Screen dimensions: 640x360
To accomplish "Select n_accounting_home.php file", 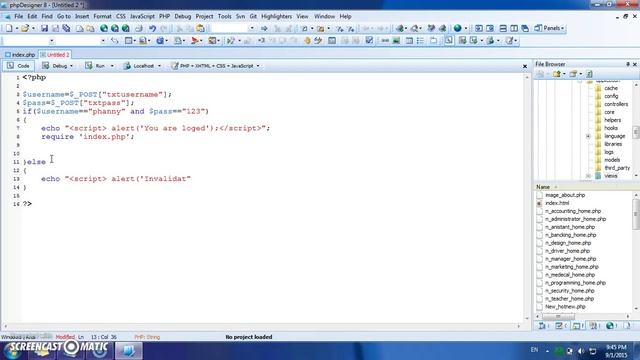I will pos(573,211).
